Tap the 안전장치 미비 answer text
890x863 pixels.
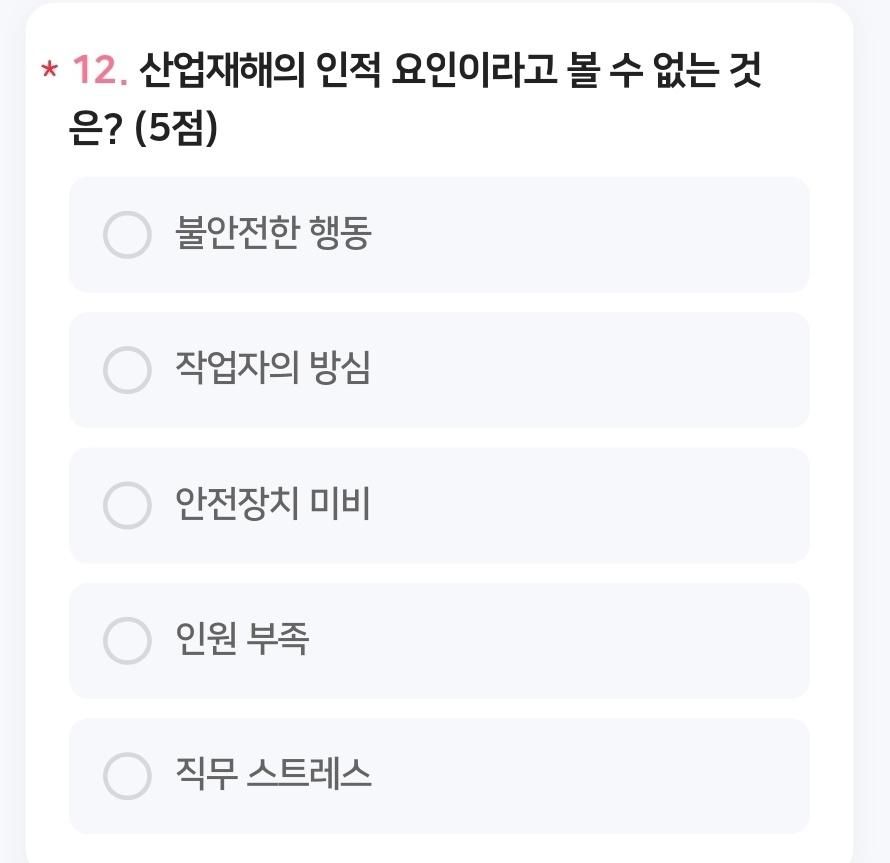click(273, 505)
